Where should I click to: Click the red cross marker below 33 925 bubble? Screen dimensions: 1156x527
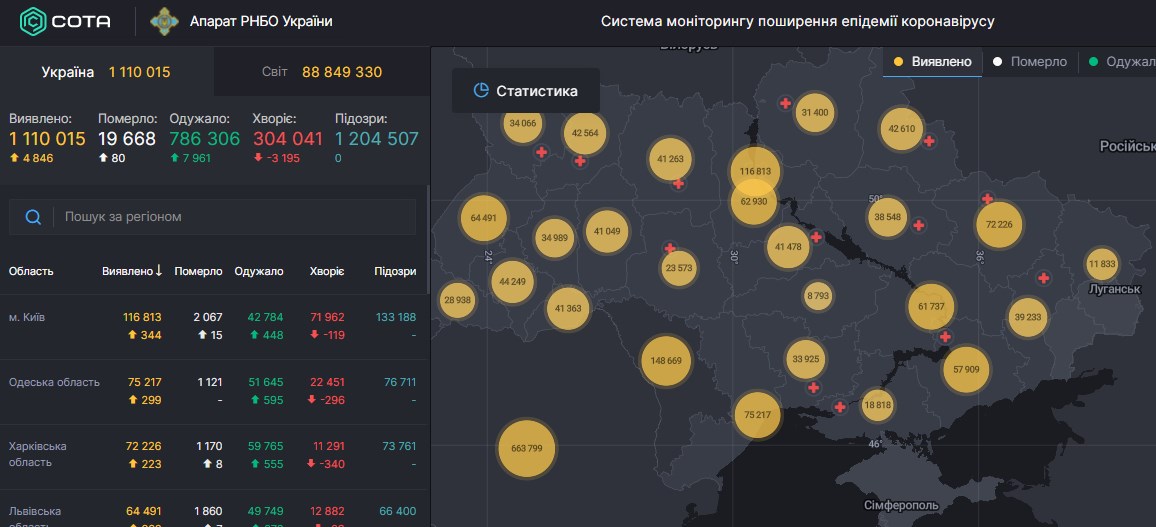[x=813, y=388]
